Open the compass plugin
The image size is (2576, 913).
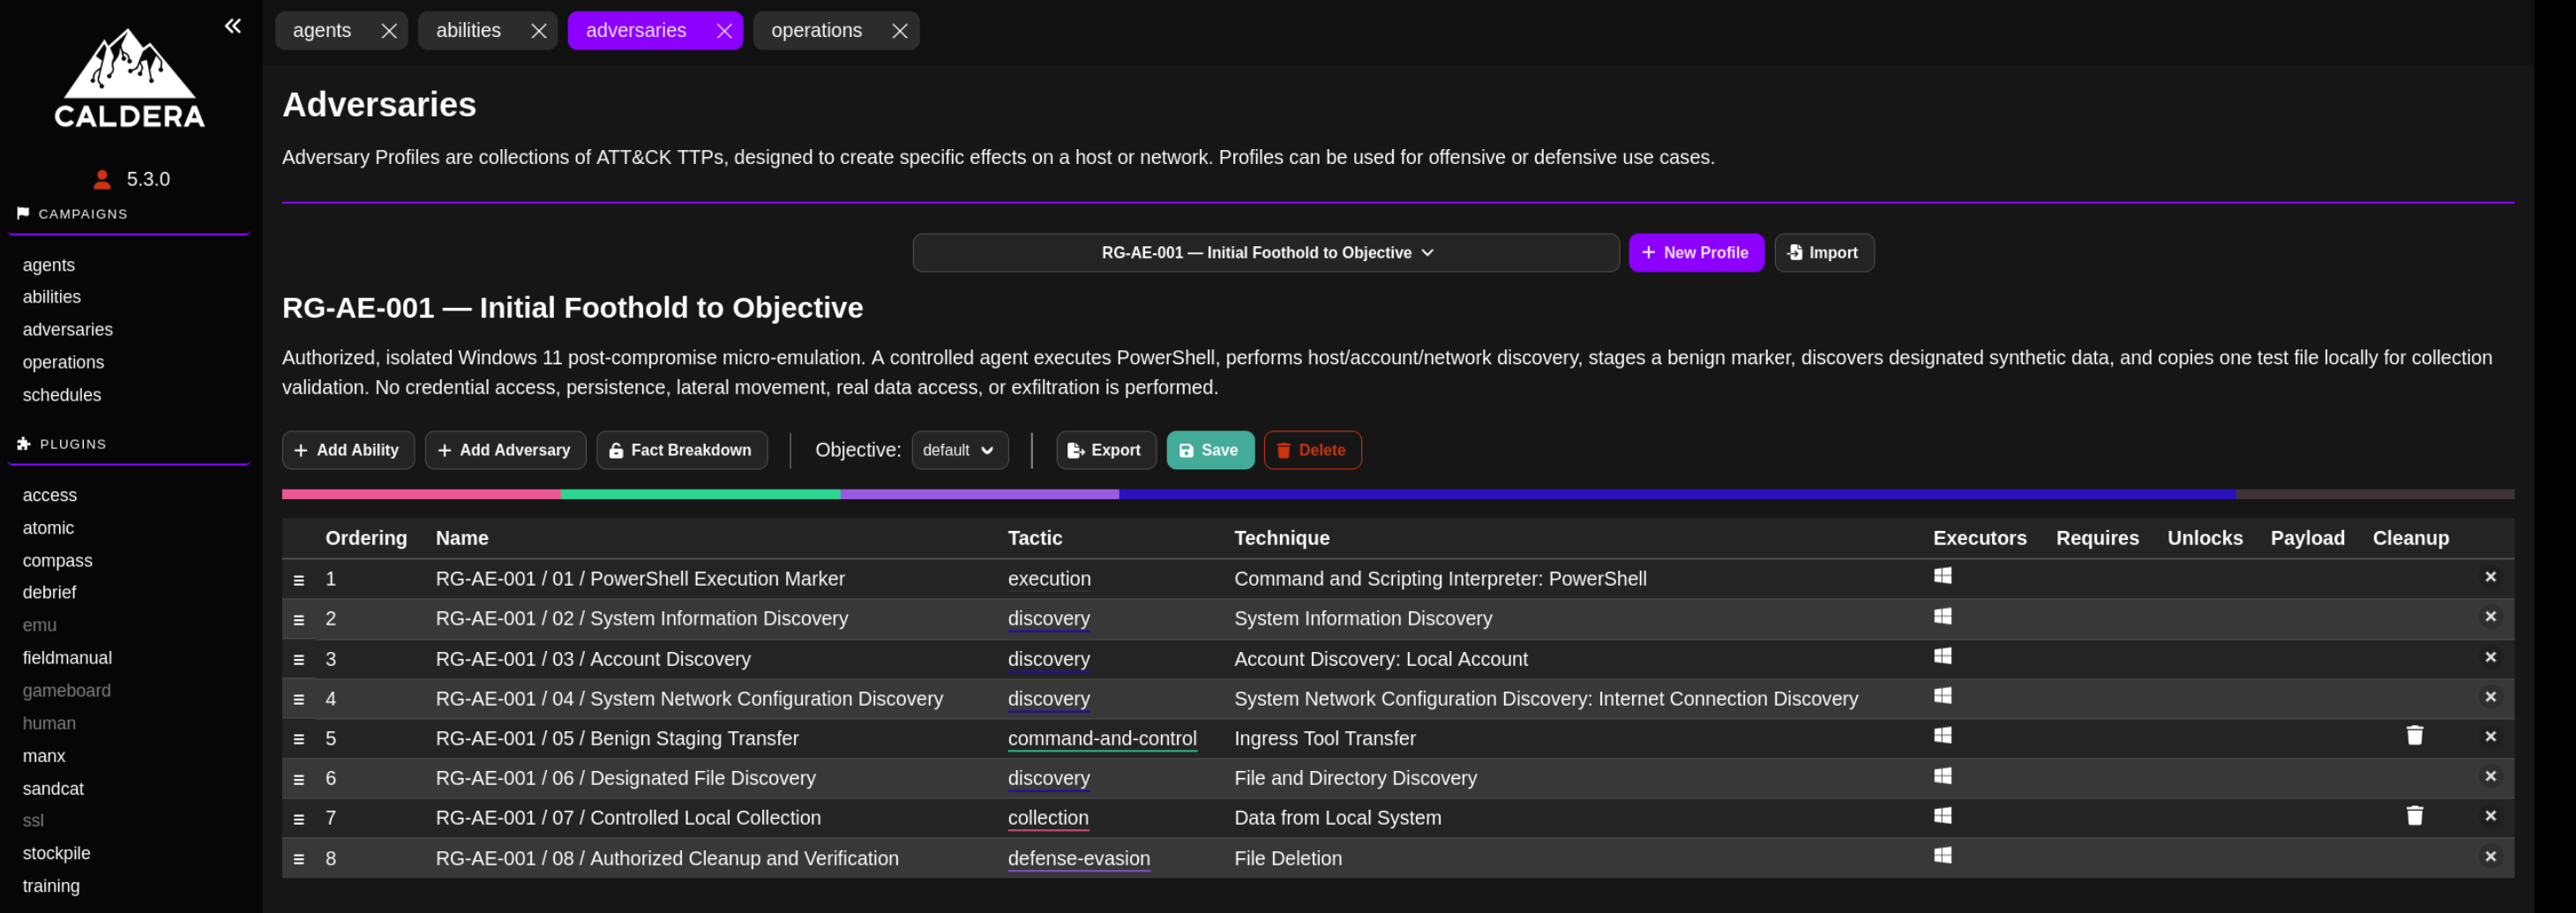(58, 561)
